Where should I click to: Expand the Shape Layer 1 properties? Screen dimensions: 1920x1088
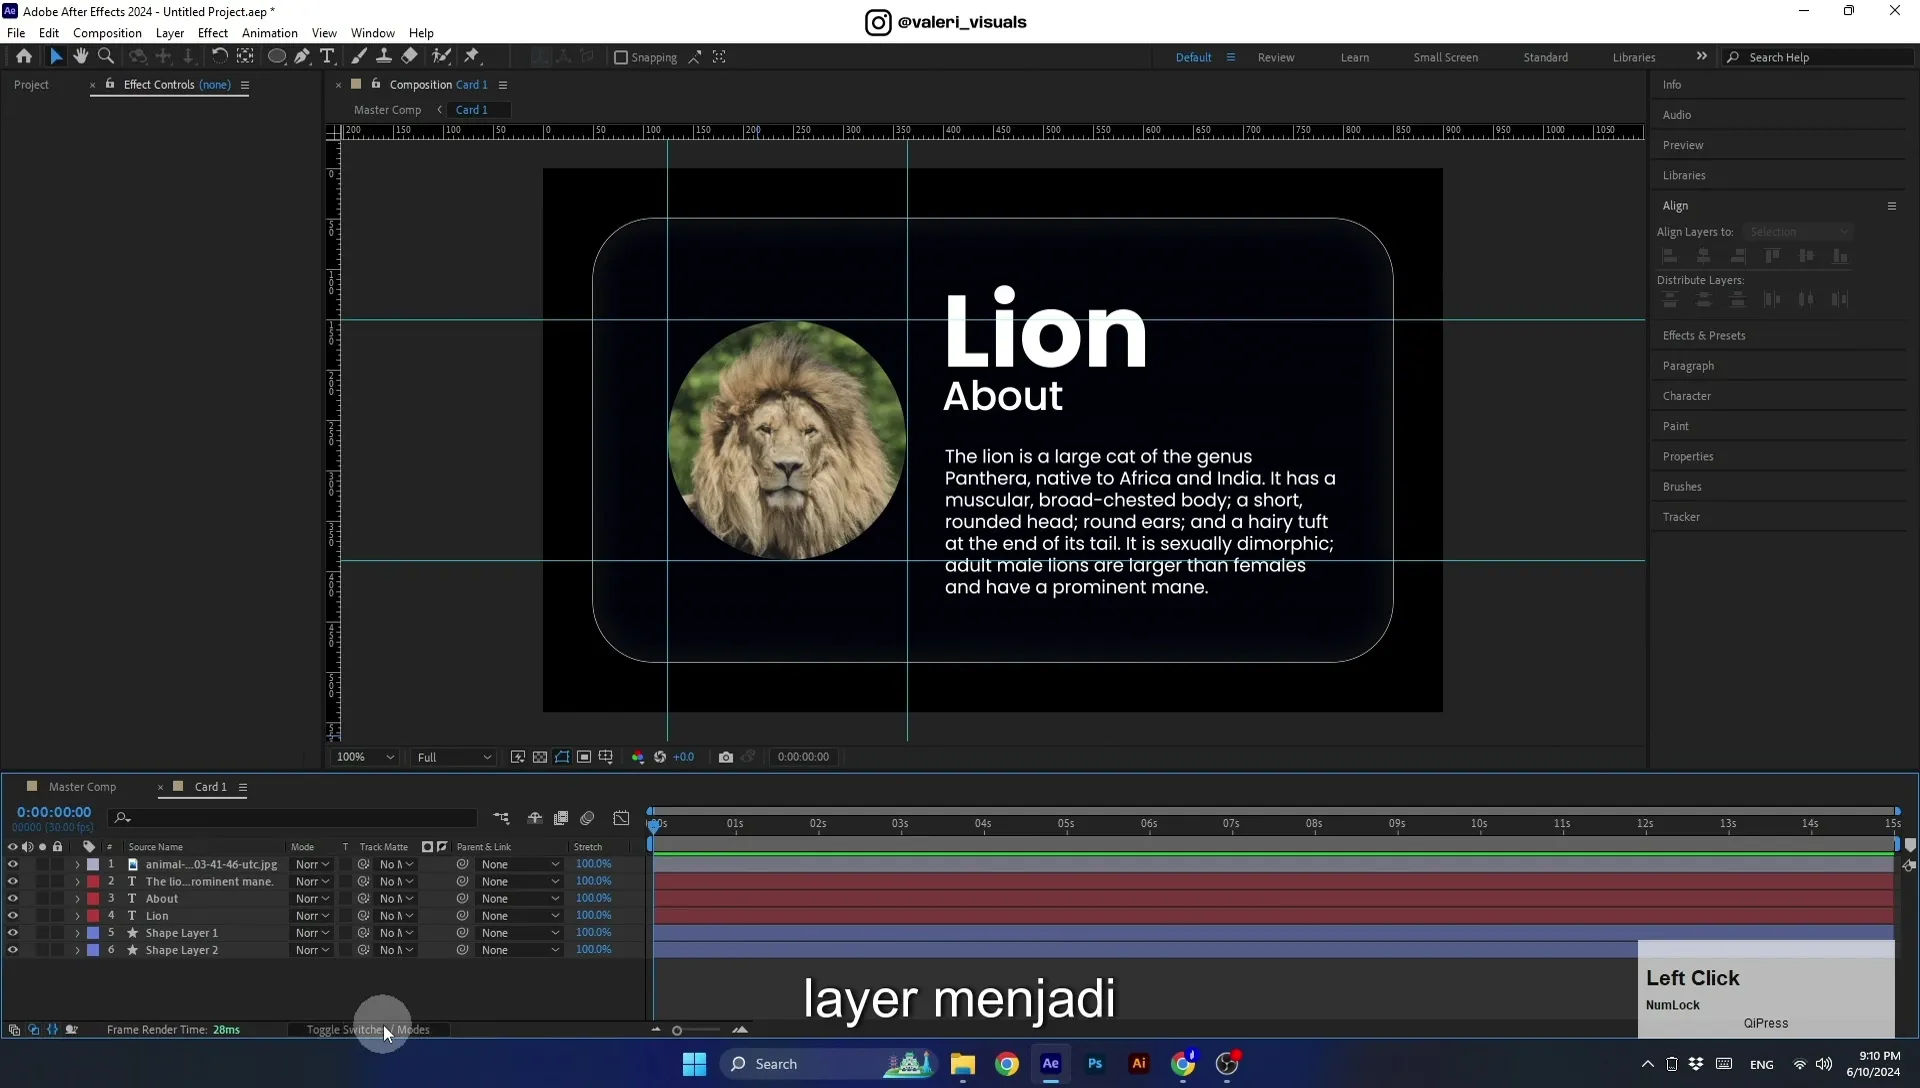[77, 933]
